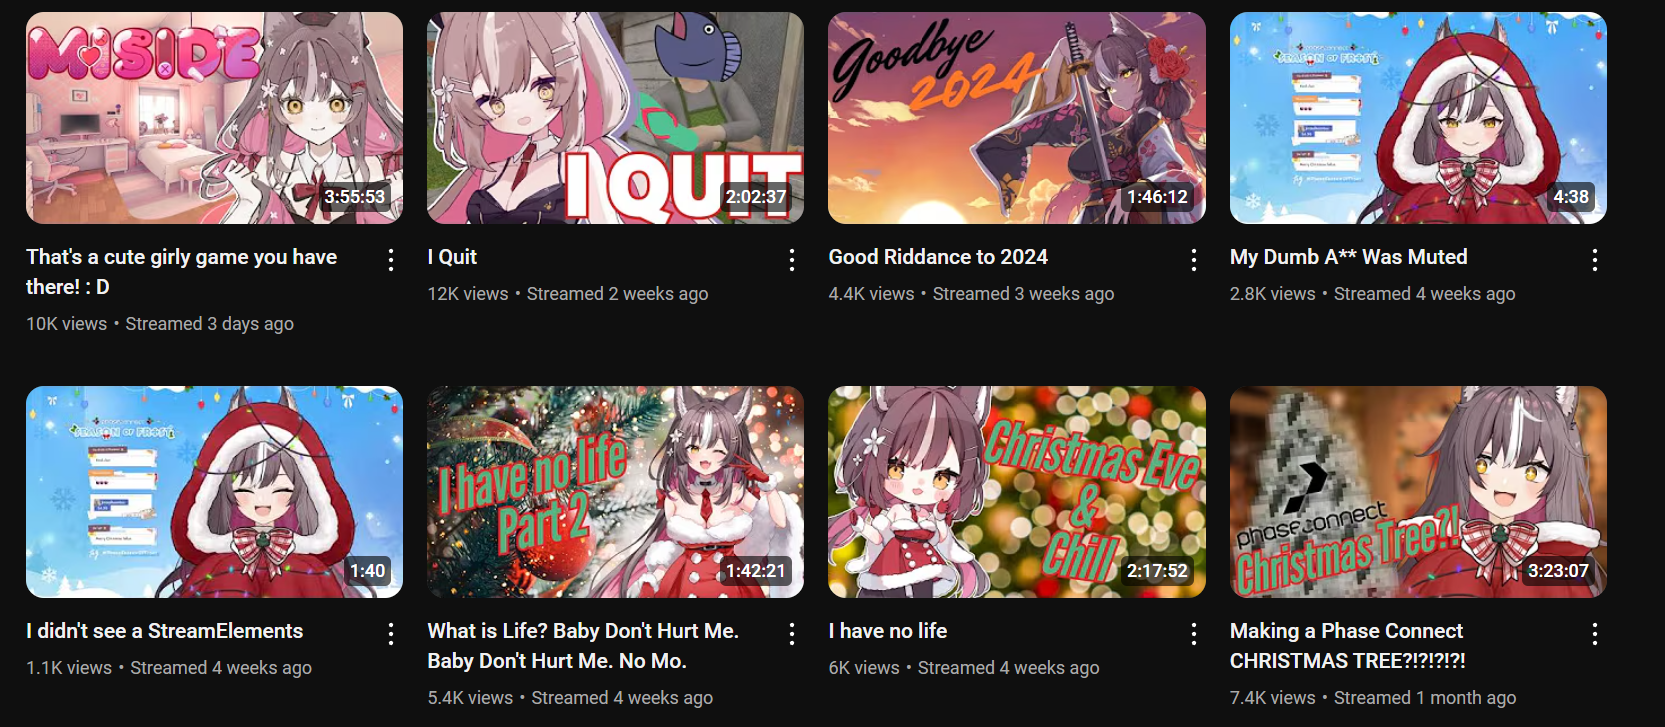Viewport: 1665px width, 727px height.
Task: Open more actions for 'What is Life?' video
Action: point(792,633)
